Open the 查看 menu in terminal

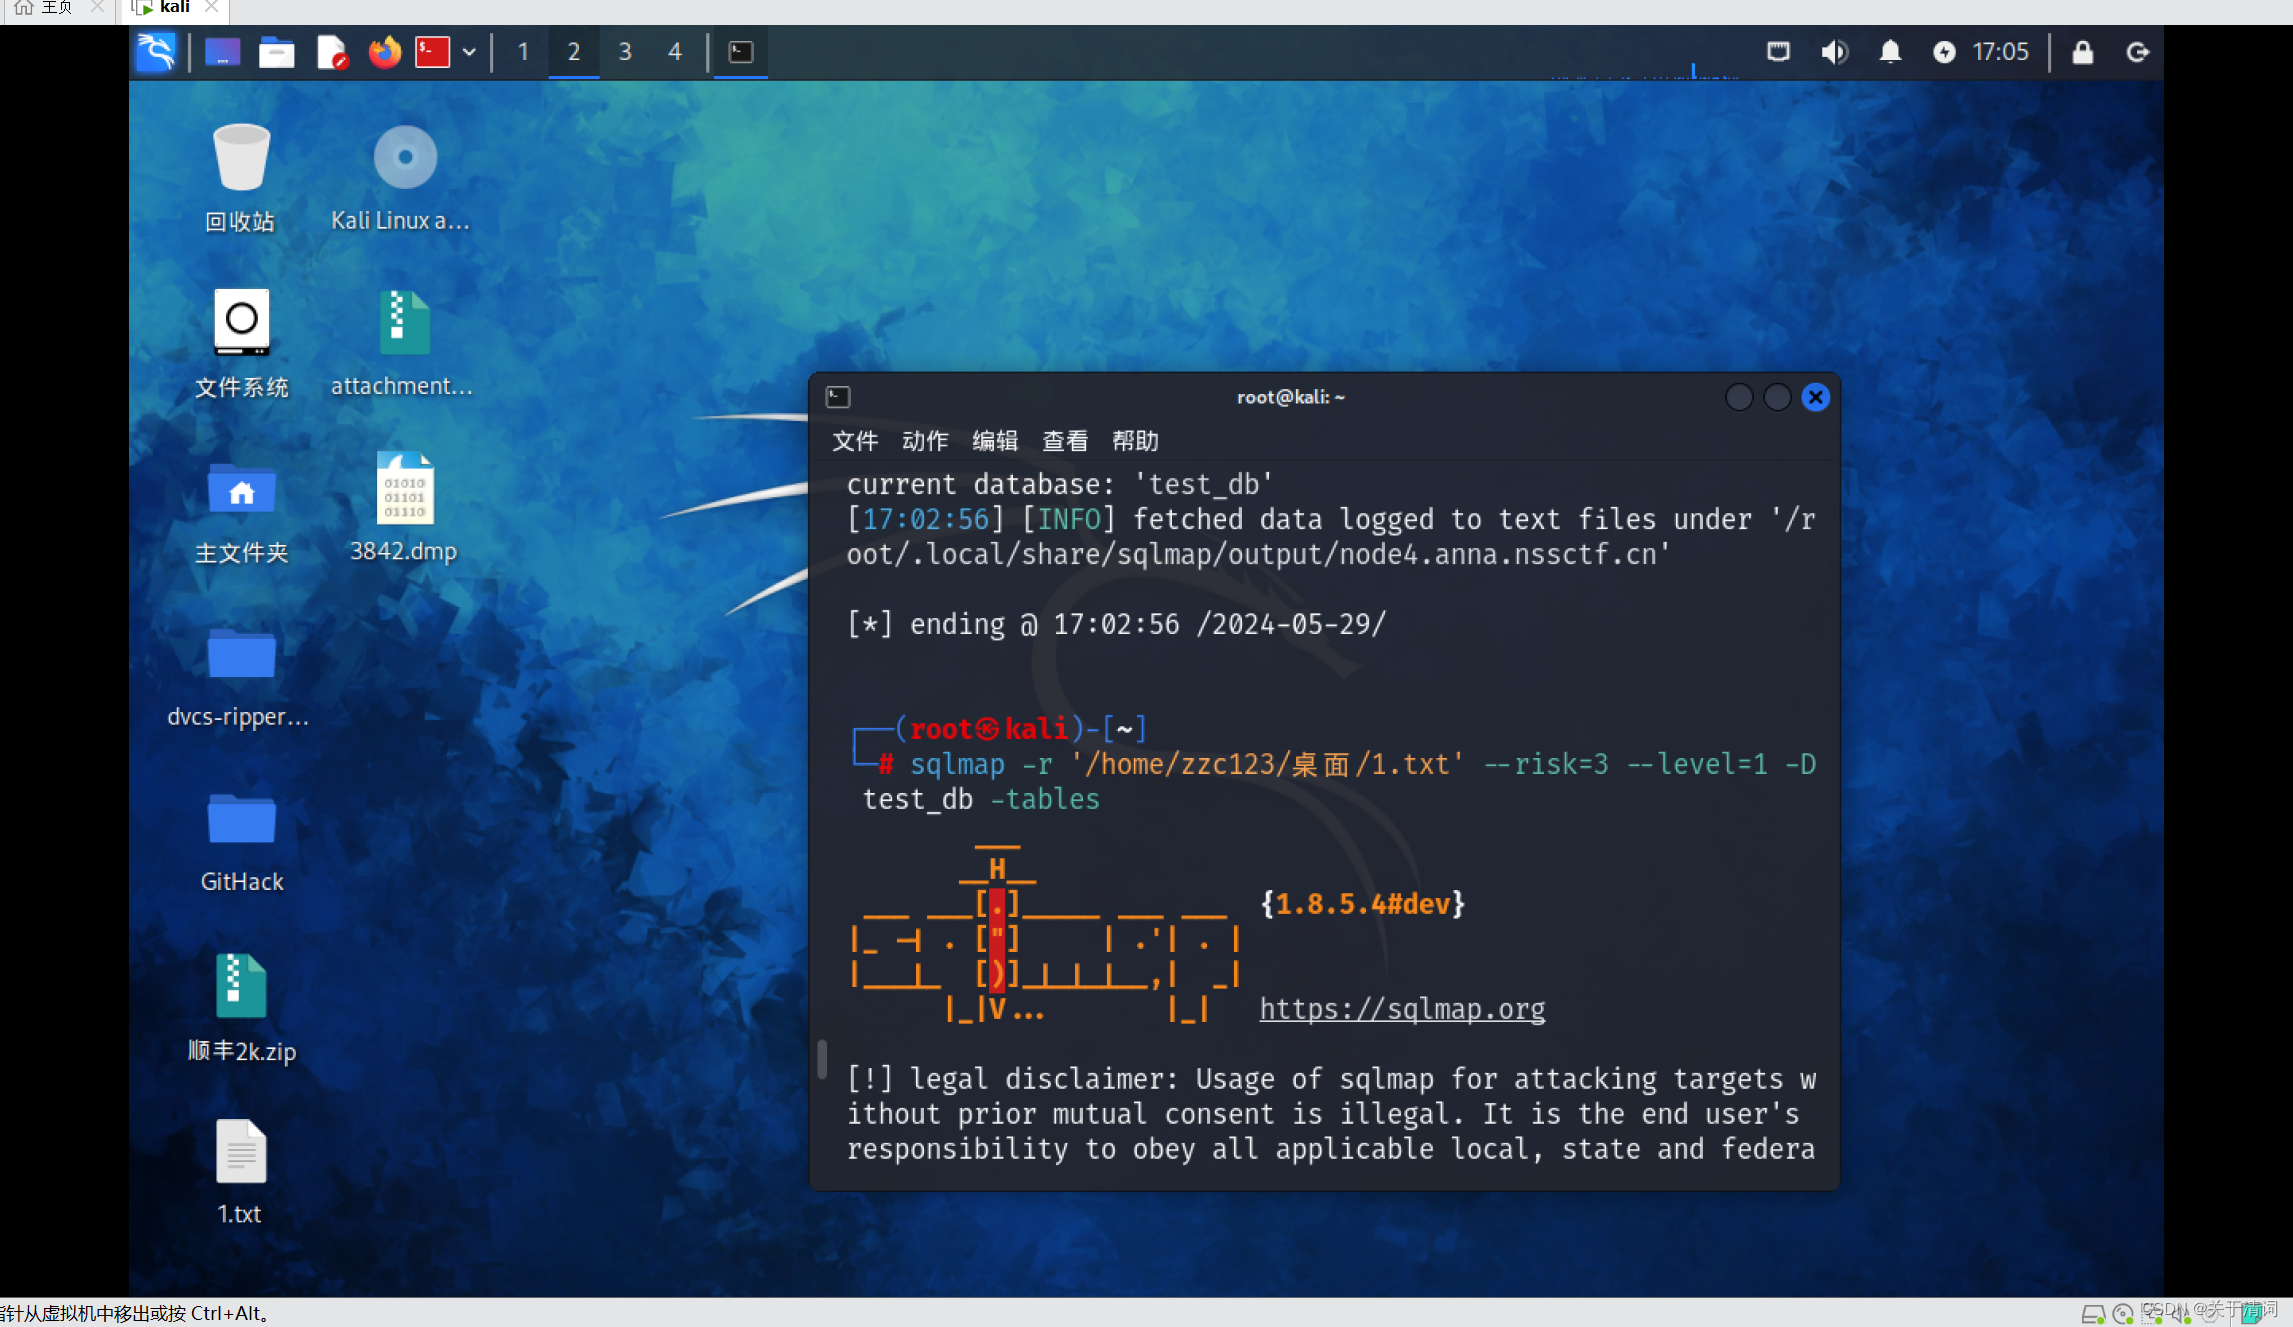point(1065,441)
